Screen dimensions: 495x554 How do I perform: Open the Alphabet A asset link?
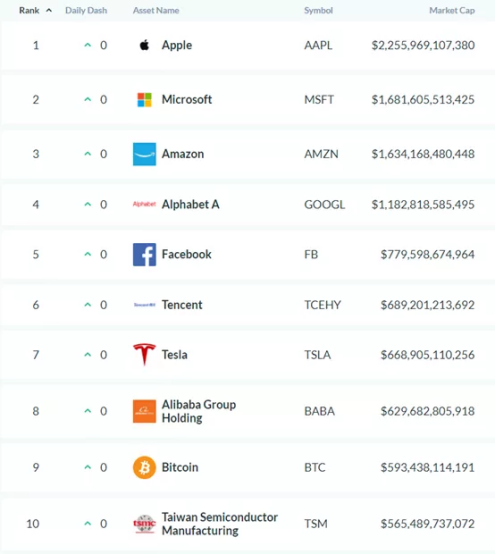(190, 204)
